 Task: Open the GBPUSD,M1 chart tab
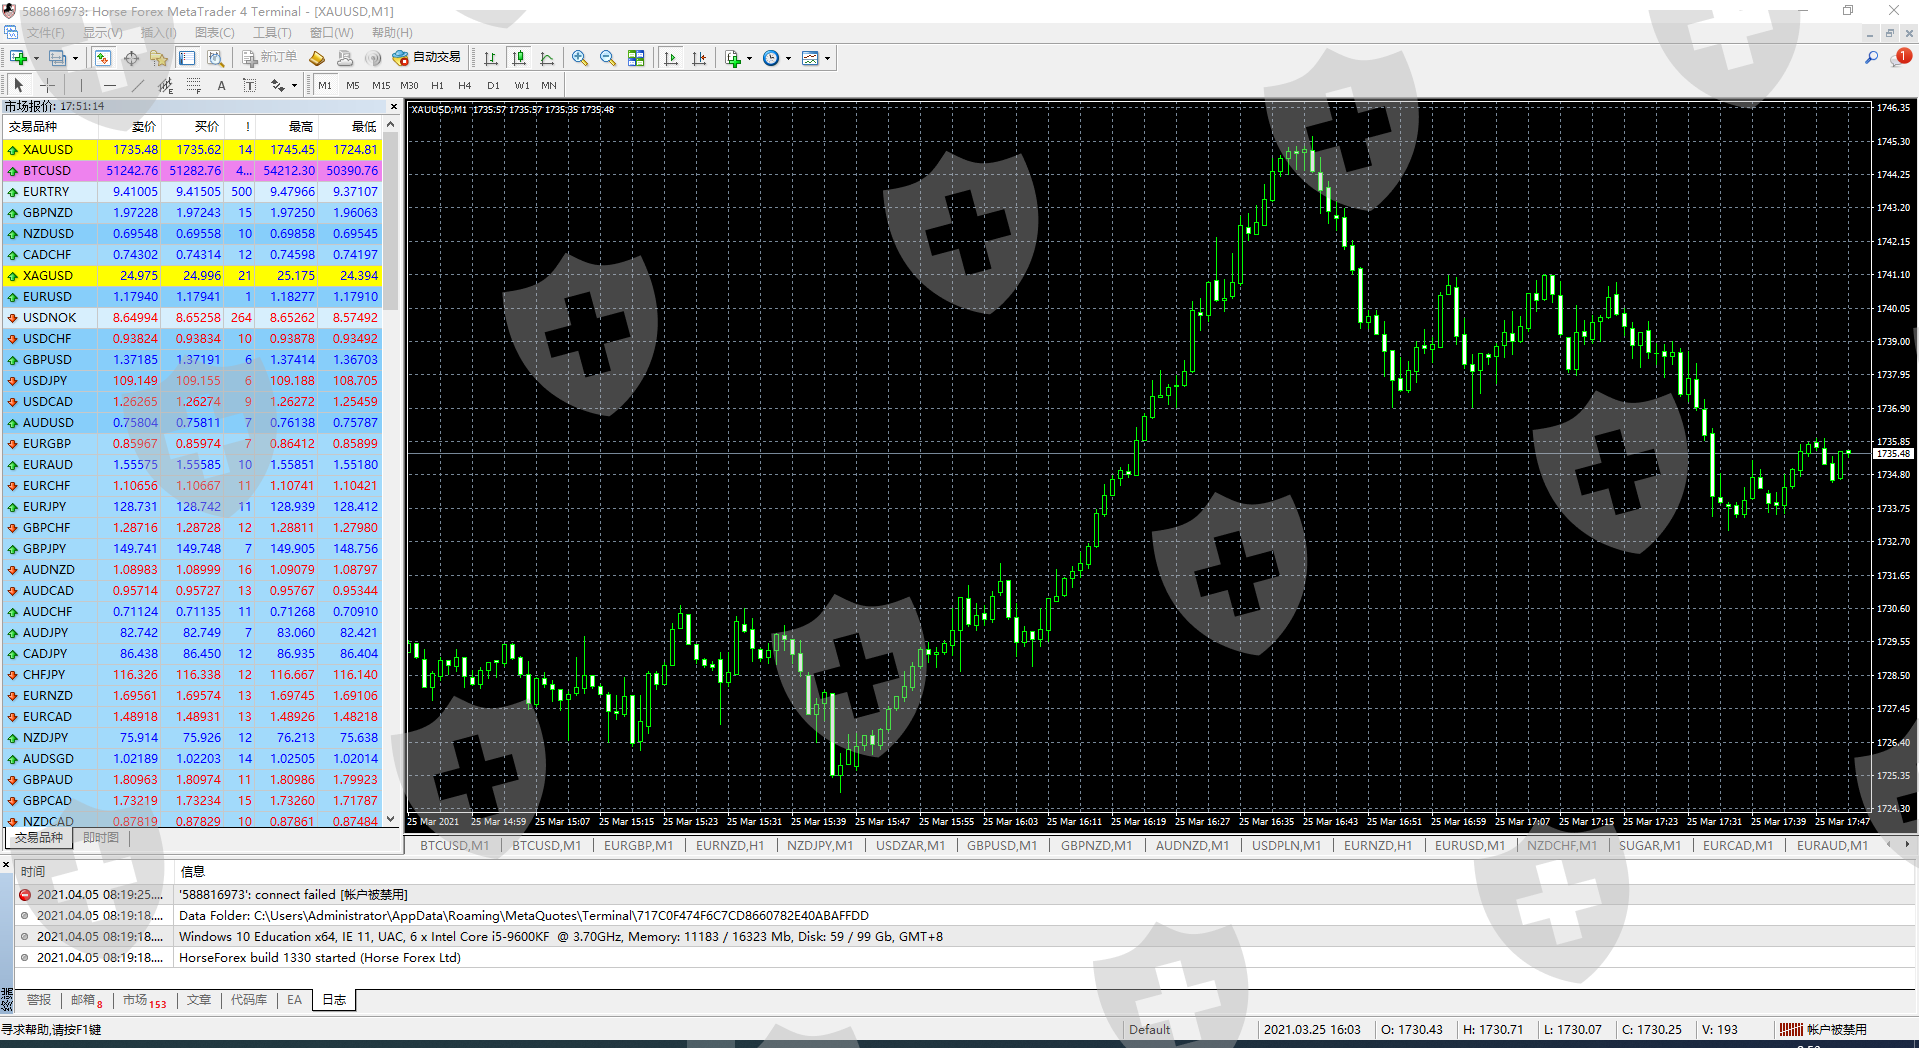pos(1001,846)
